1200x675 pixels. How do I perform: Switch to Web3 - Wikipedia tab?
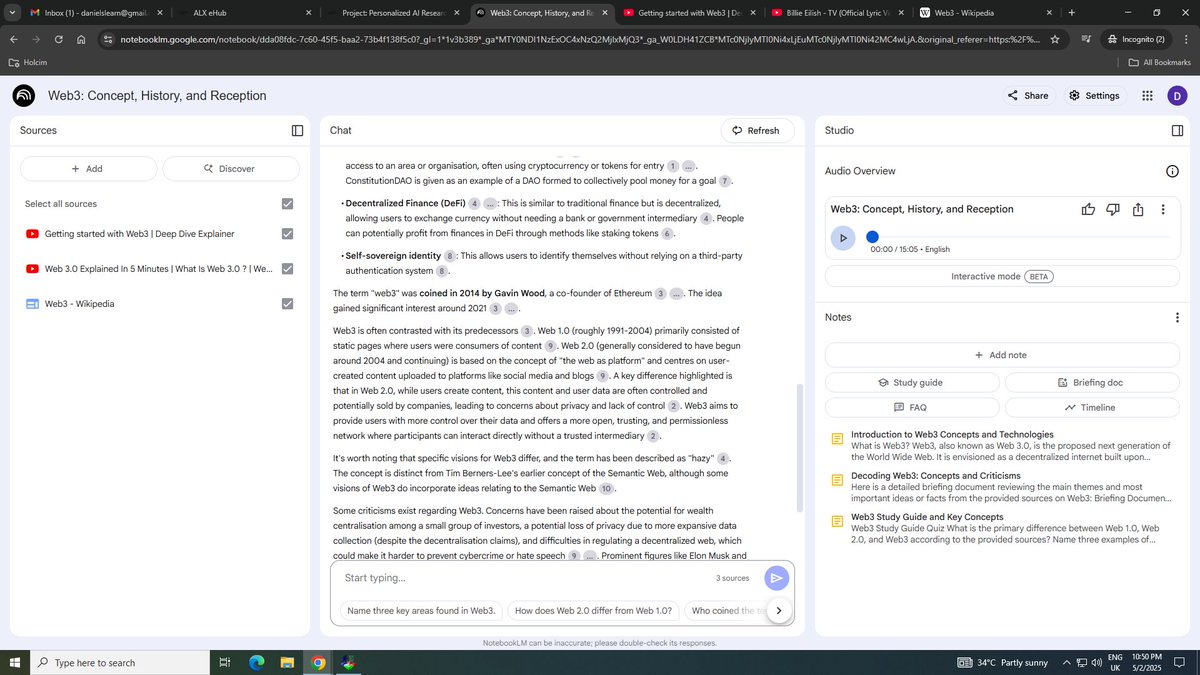pyautogui.click(x=985, y=13)
